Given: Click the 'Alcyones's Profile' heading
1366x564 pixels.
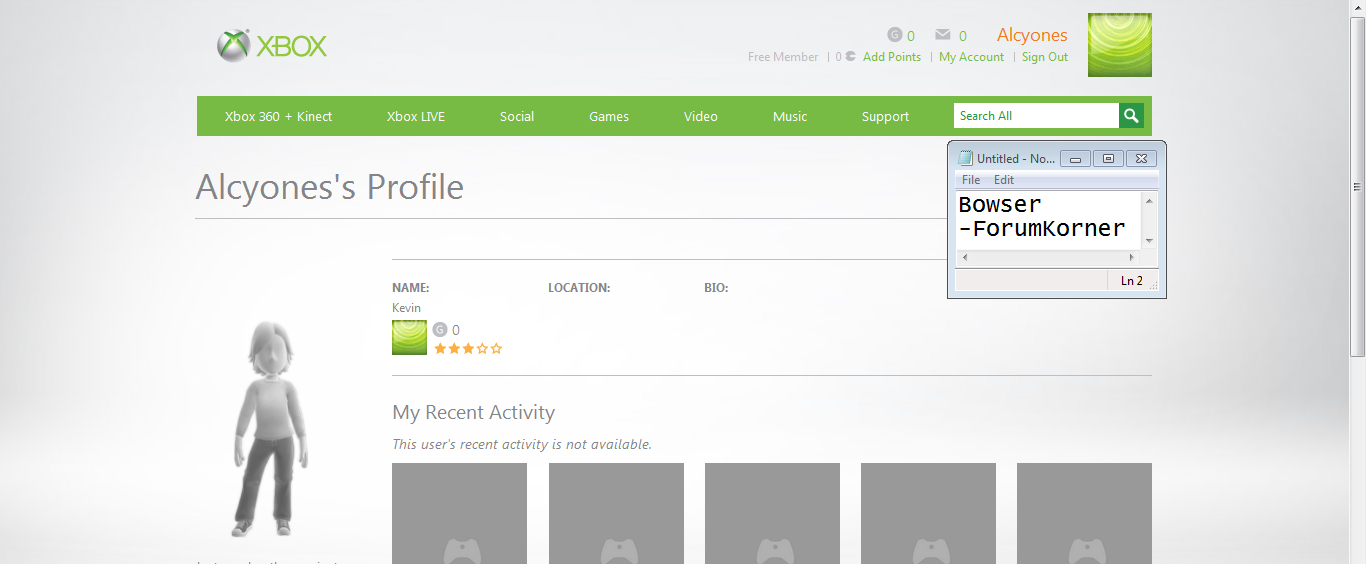Looking at the screenshot, I should click(x=330, y=187).
